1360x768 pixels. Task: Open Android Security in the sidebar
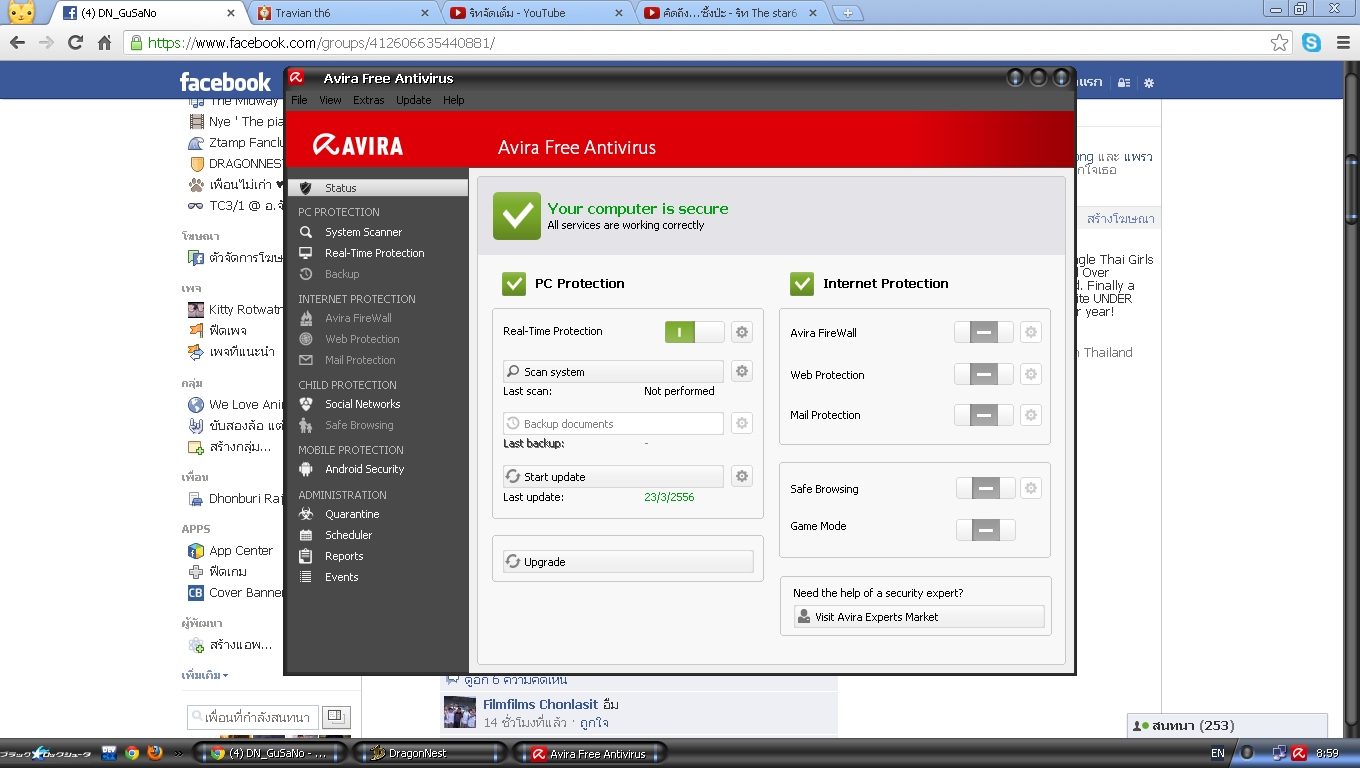coord(364,469)
